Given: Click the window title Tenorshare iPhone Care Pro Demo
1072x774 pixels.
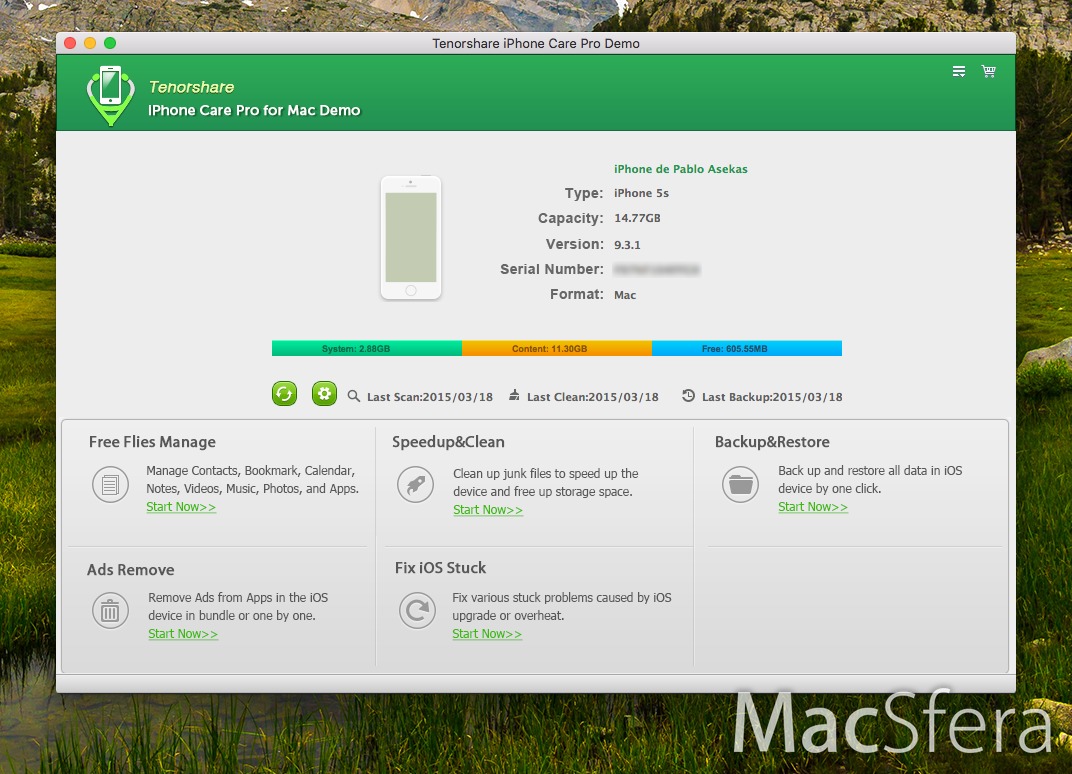Looking at the screenshot, I should (536, 43).
